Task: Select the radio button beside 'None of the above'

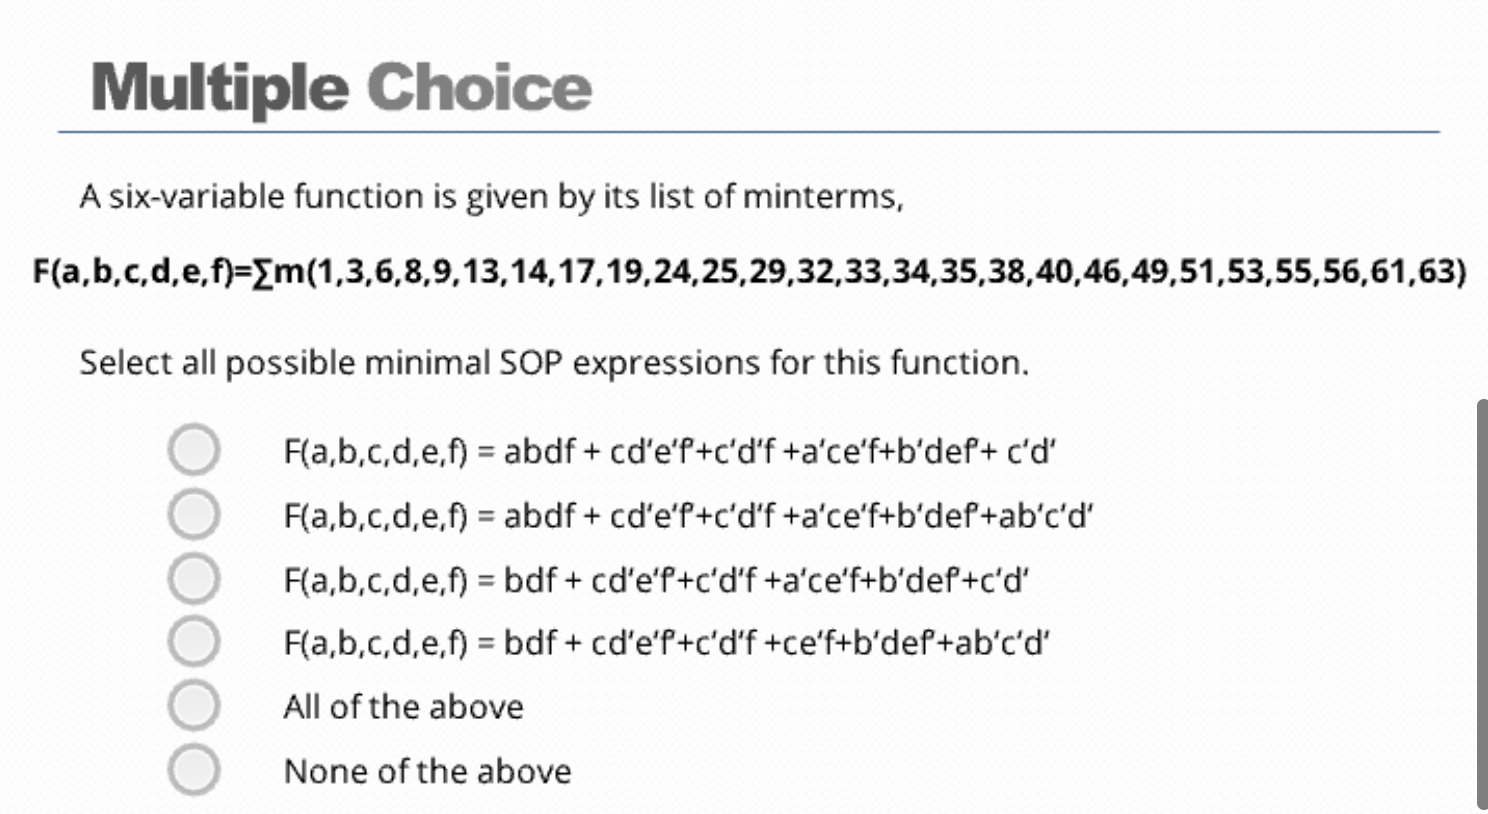Action: [193, 771]
